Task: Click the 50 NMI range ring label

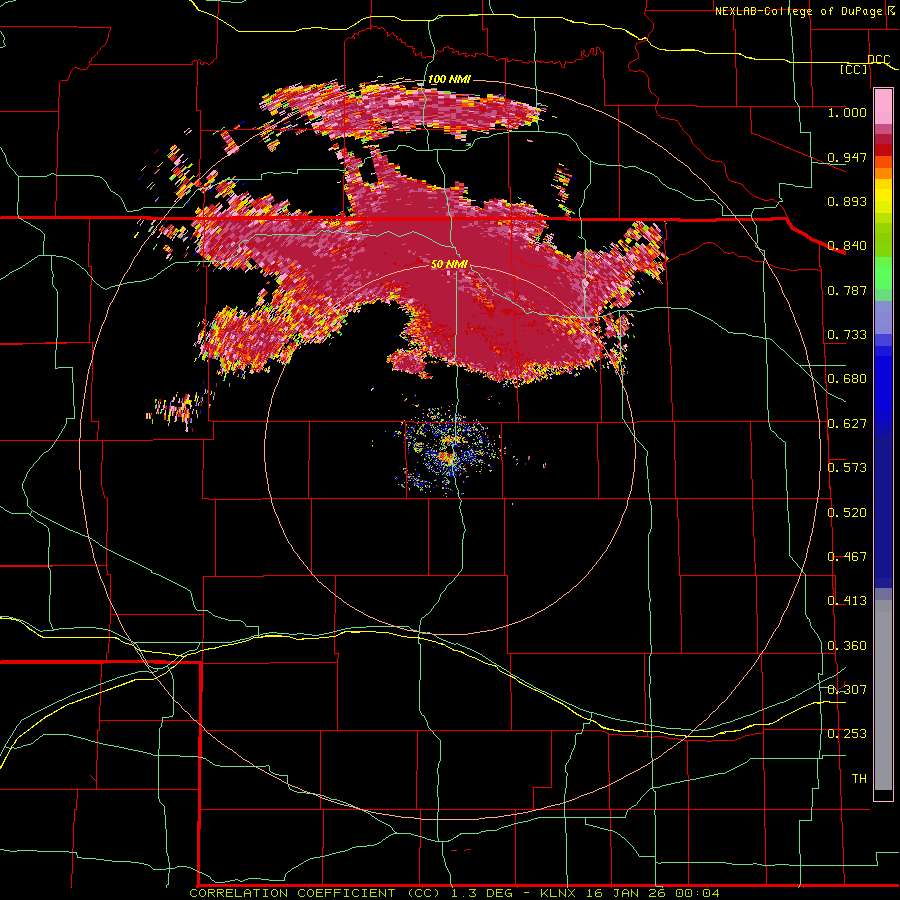Action: point(449,265)
